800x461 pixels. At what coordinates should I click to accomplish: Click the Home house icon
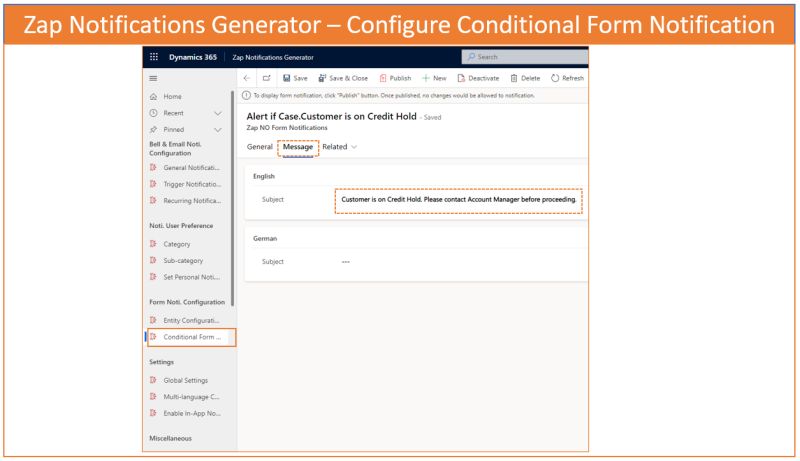click(153, 96)
